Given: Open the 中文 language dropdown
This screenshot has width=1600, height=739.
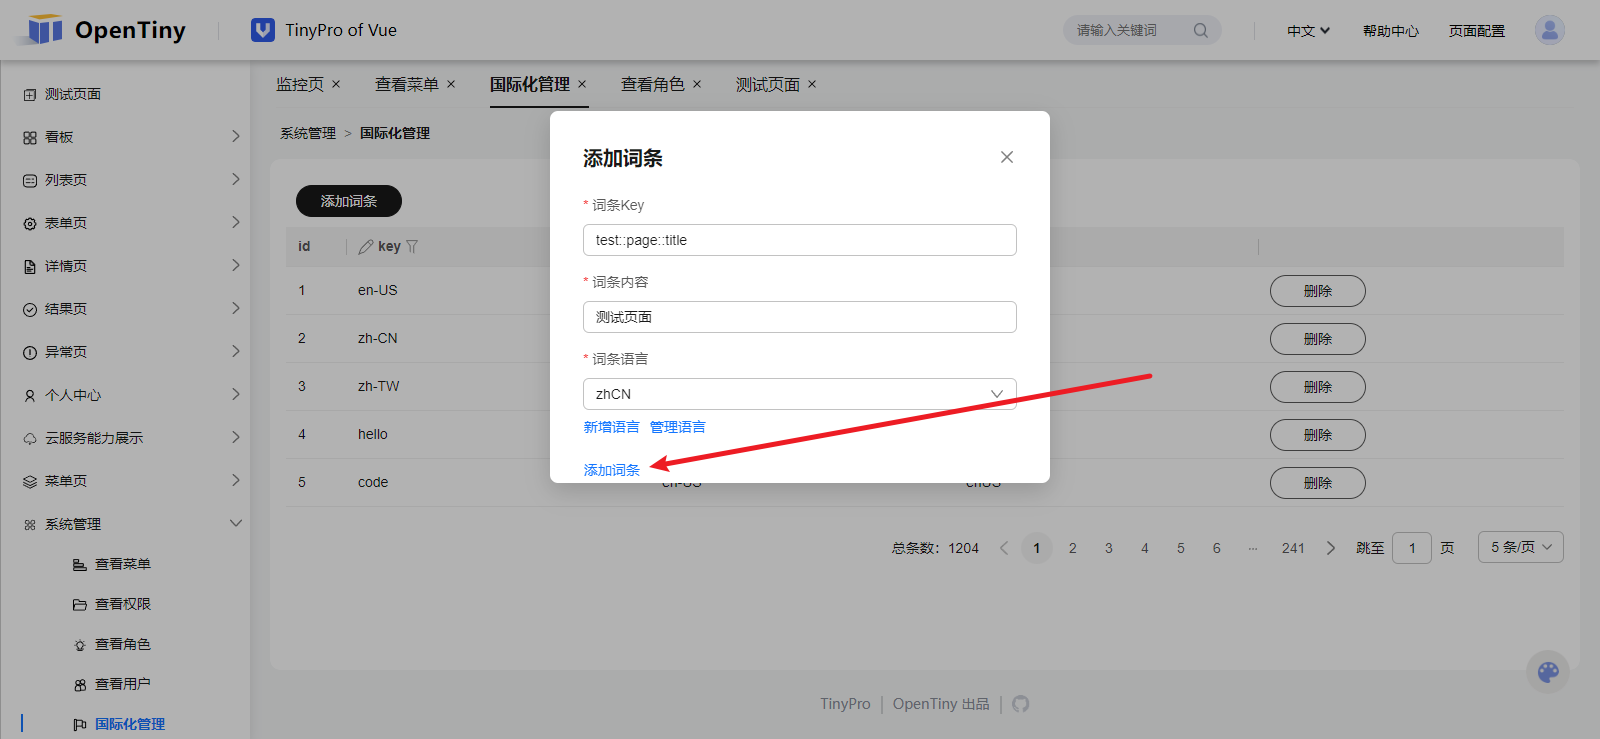Looking at the screenshot, I should pos(1308,31).
